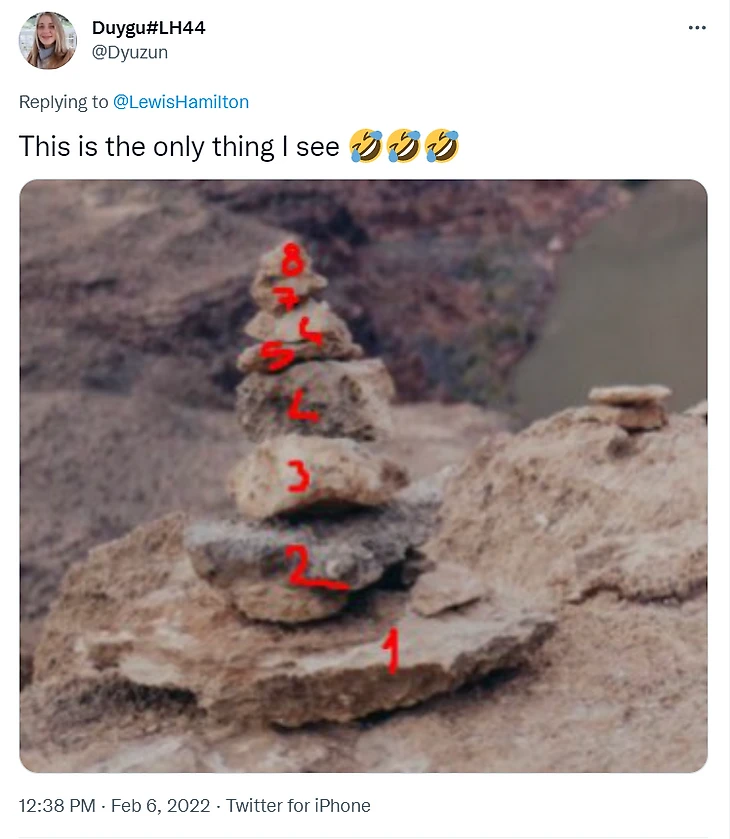This screenshot has width=730, height=839.
Task: Click the first laughing emoji in the tweet
Action: point(366,147)
